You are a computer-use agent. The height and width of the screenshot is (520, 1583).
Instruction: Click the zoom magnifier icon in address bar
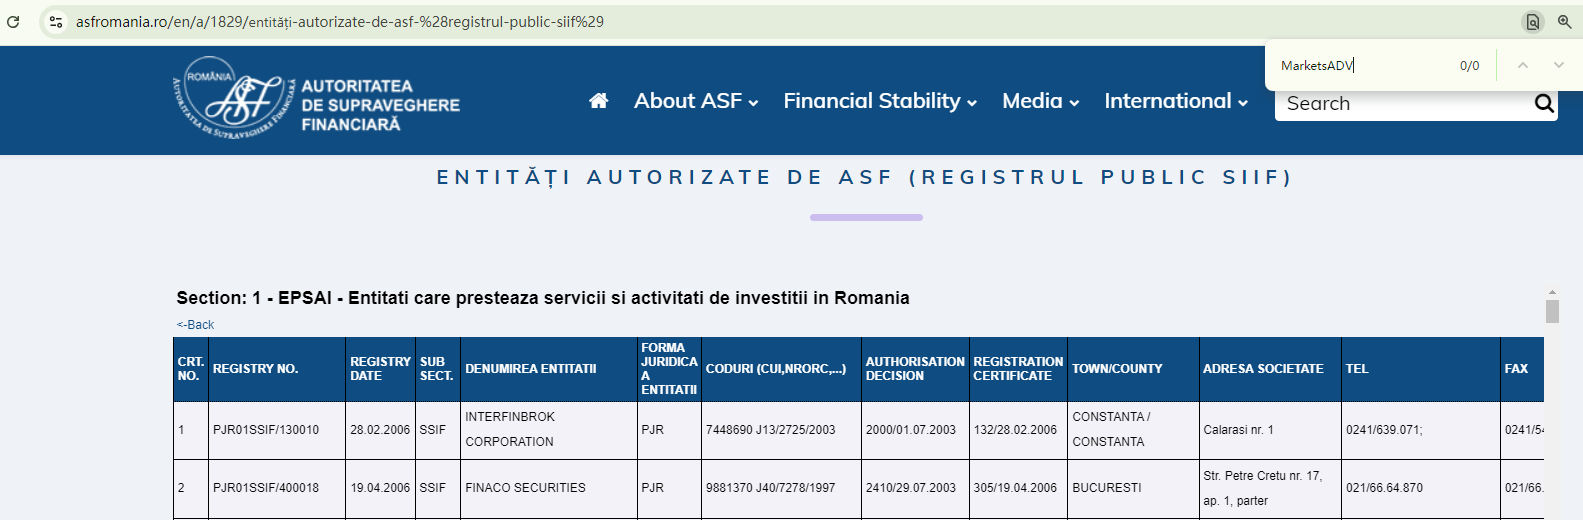tap(1565, 21)
